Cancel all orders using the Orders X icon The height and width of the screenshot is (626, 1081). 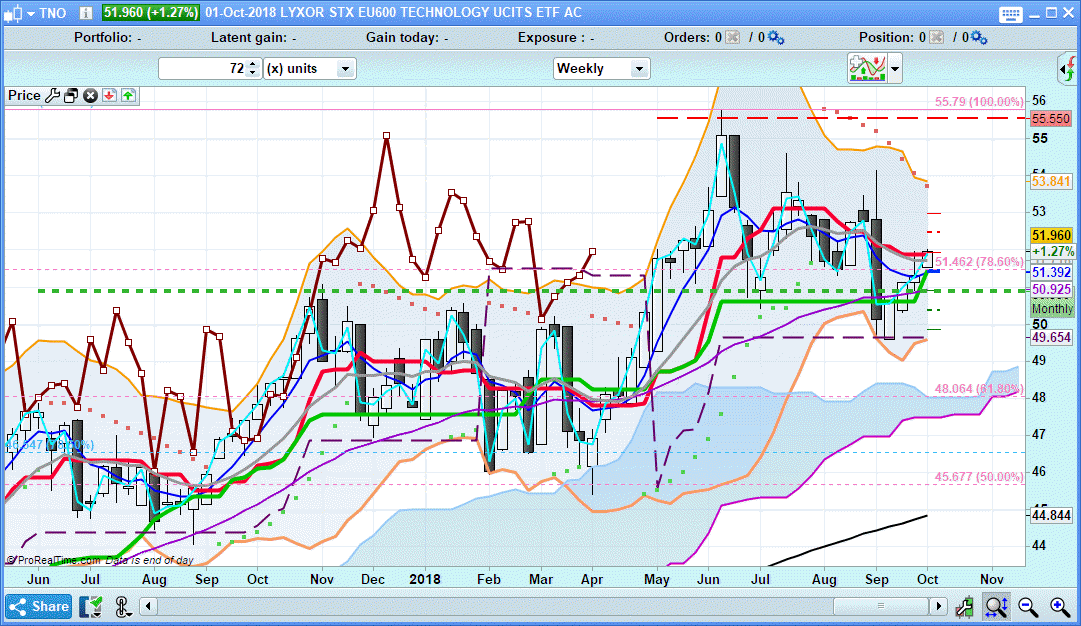[x=732, y=37]
